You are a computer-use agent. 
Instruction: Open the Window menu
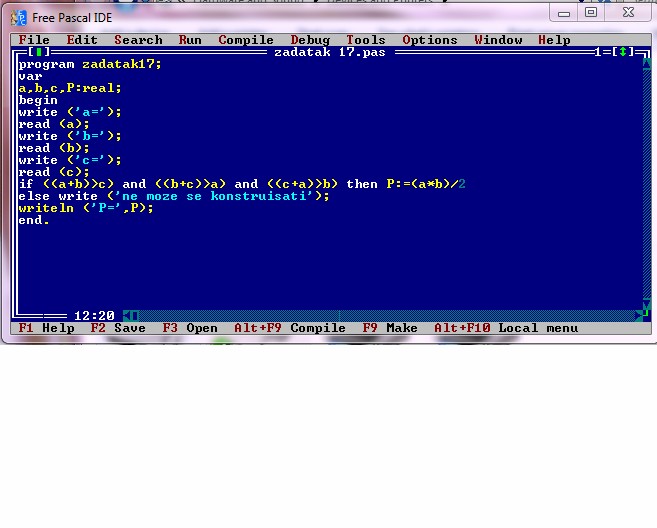pos(498,40)
